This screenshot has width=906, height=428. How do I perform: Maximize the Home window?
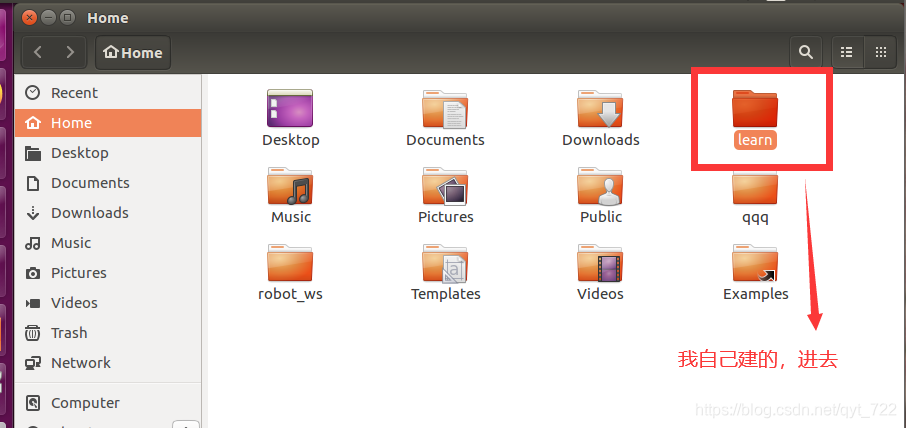[68, 17]
